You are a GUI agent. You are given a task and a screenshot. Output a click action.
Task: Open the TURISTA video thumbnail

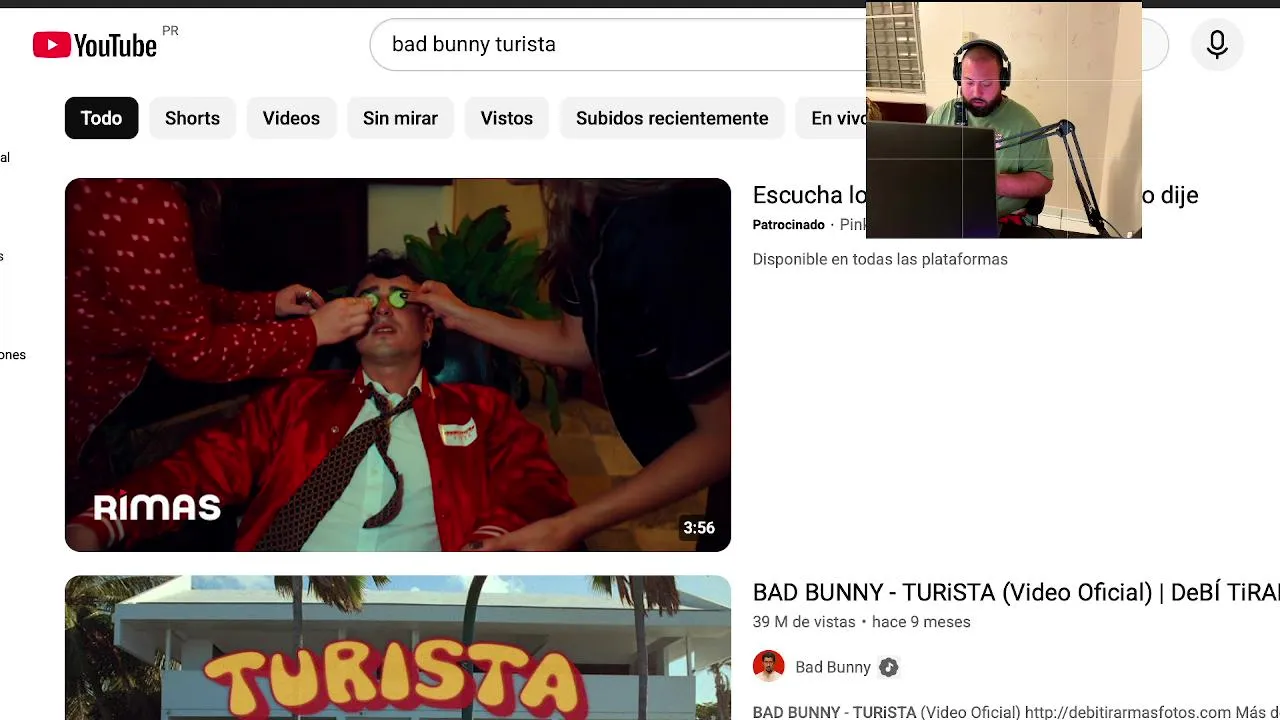398,648
